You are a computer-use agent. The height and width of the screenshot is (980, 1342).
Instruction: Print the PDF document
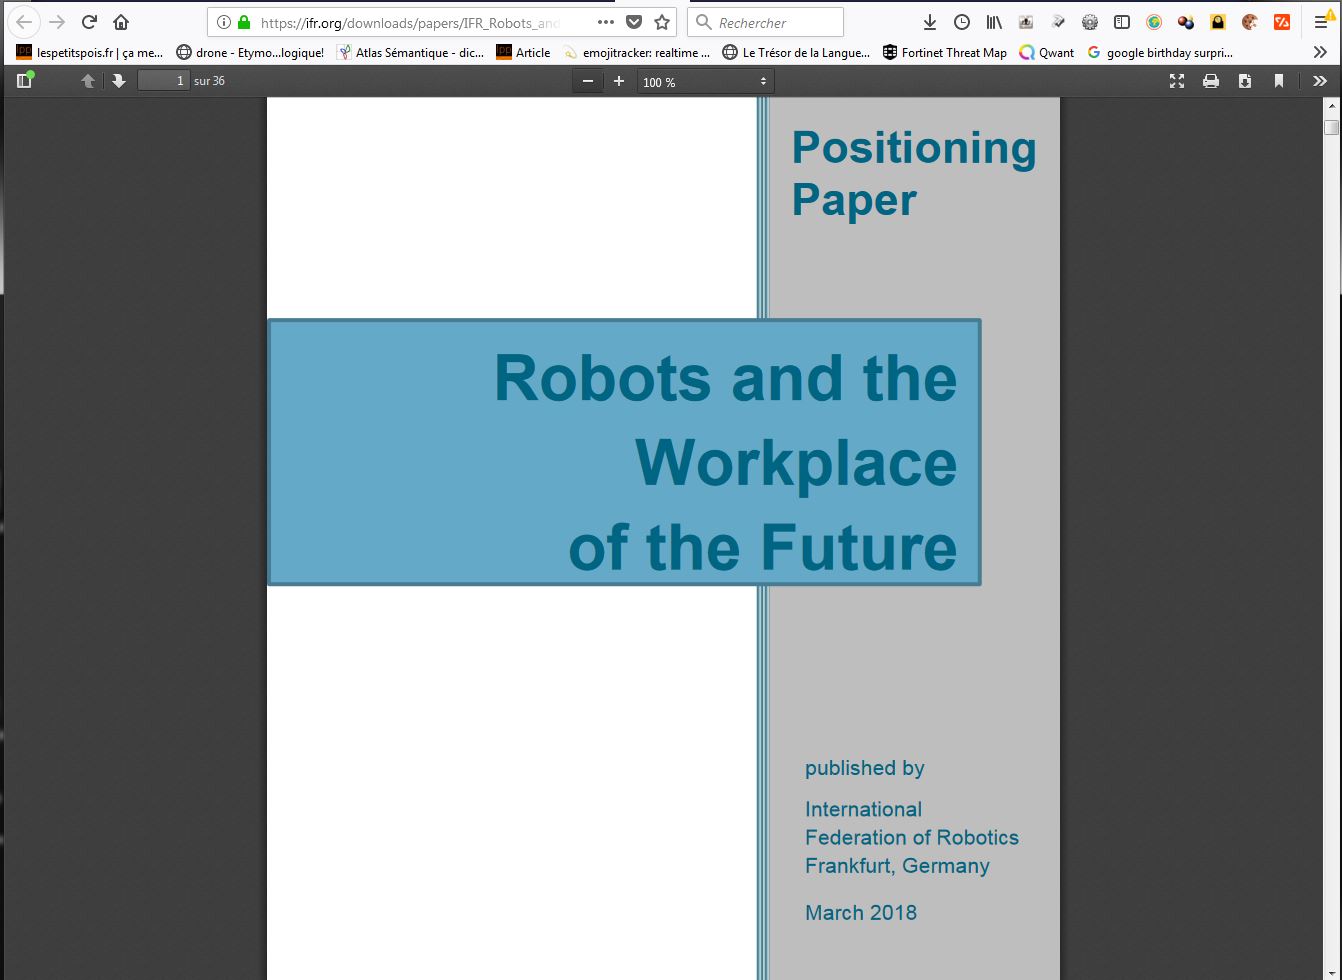[x=1211, y=81]
